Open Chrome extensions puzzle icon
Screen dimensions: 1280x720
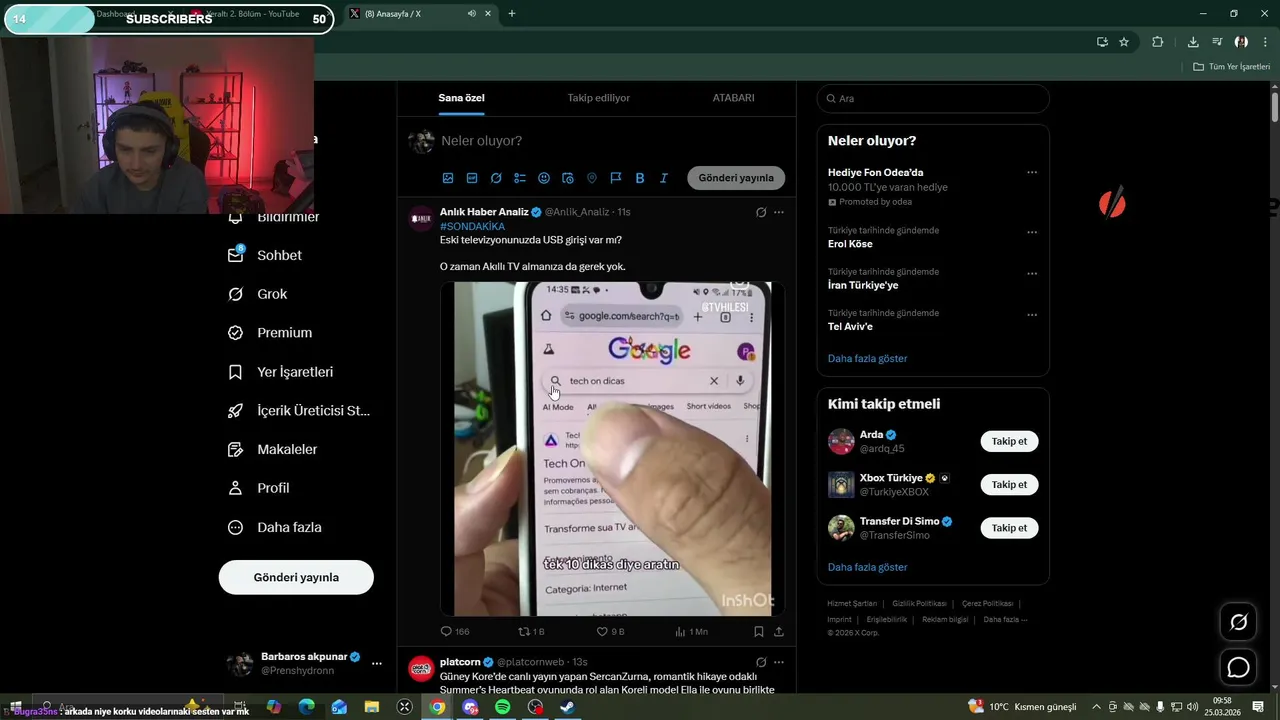(x=1158, y=42)
